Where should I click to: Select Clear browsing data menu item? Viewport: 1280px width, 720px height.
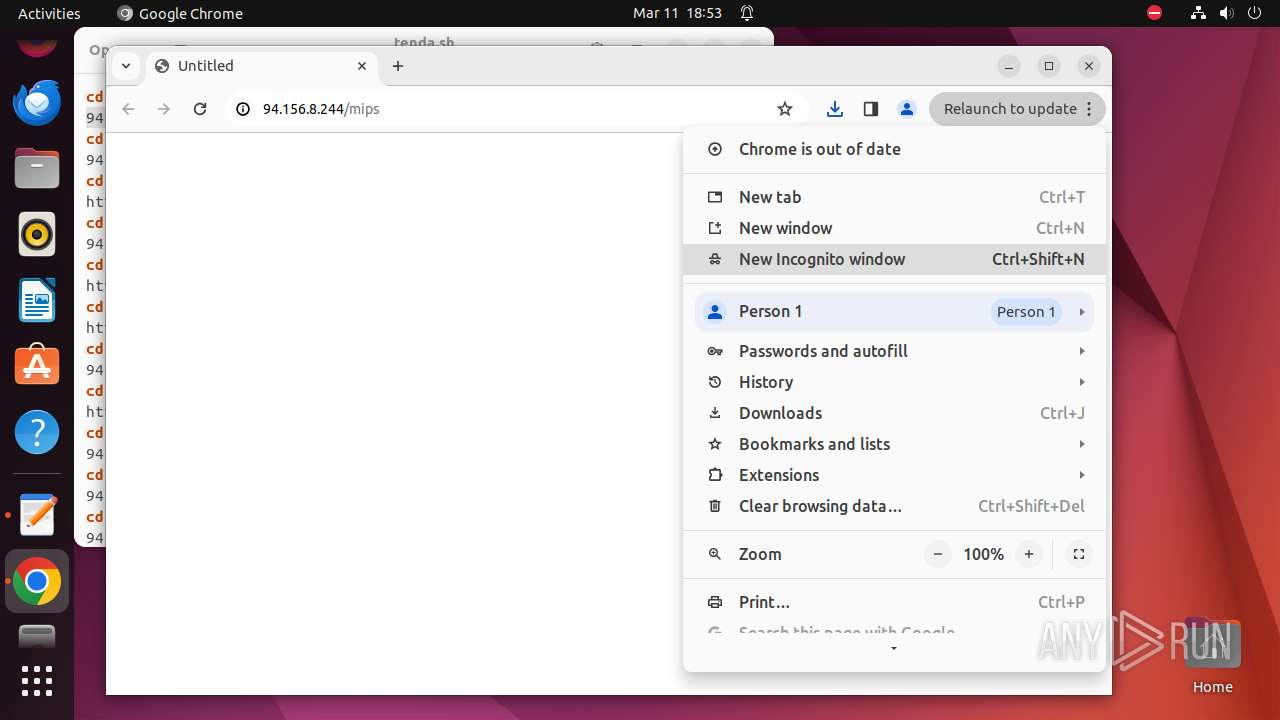point(895,506)
